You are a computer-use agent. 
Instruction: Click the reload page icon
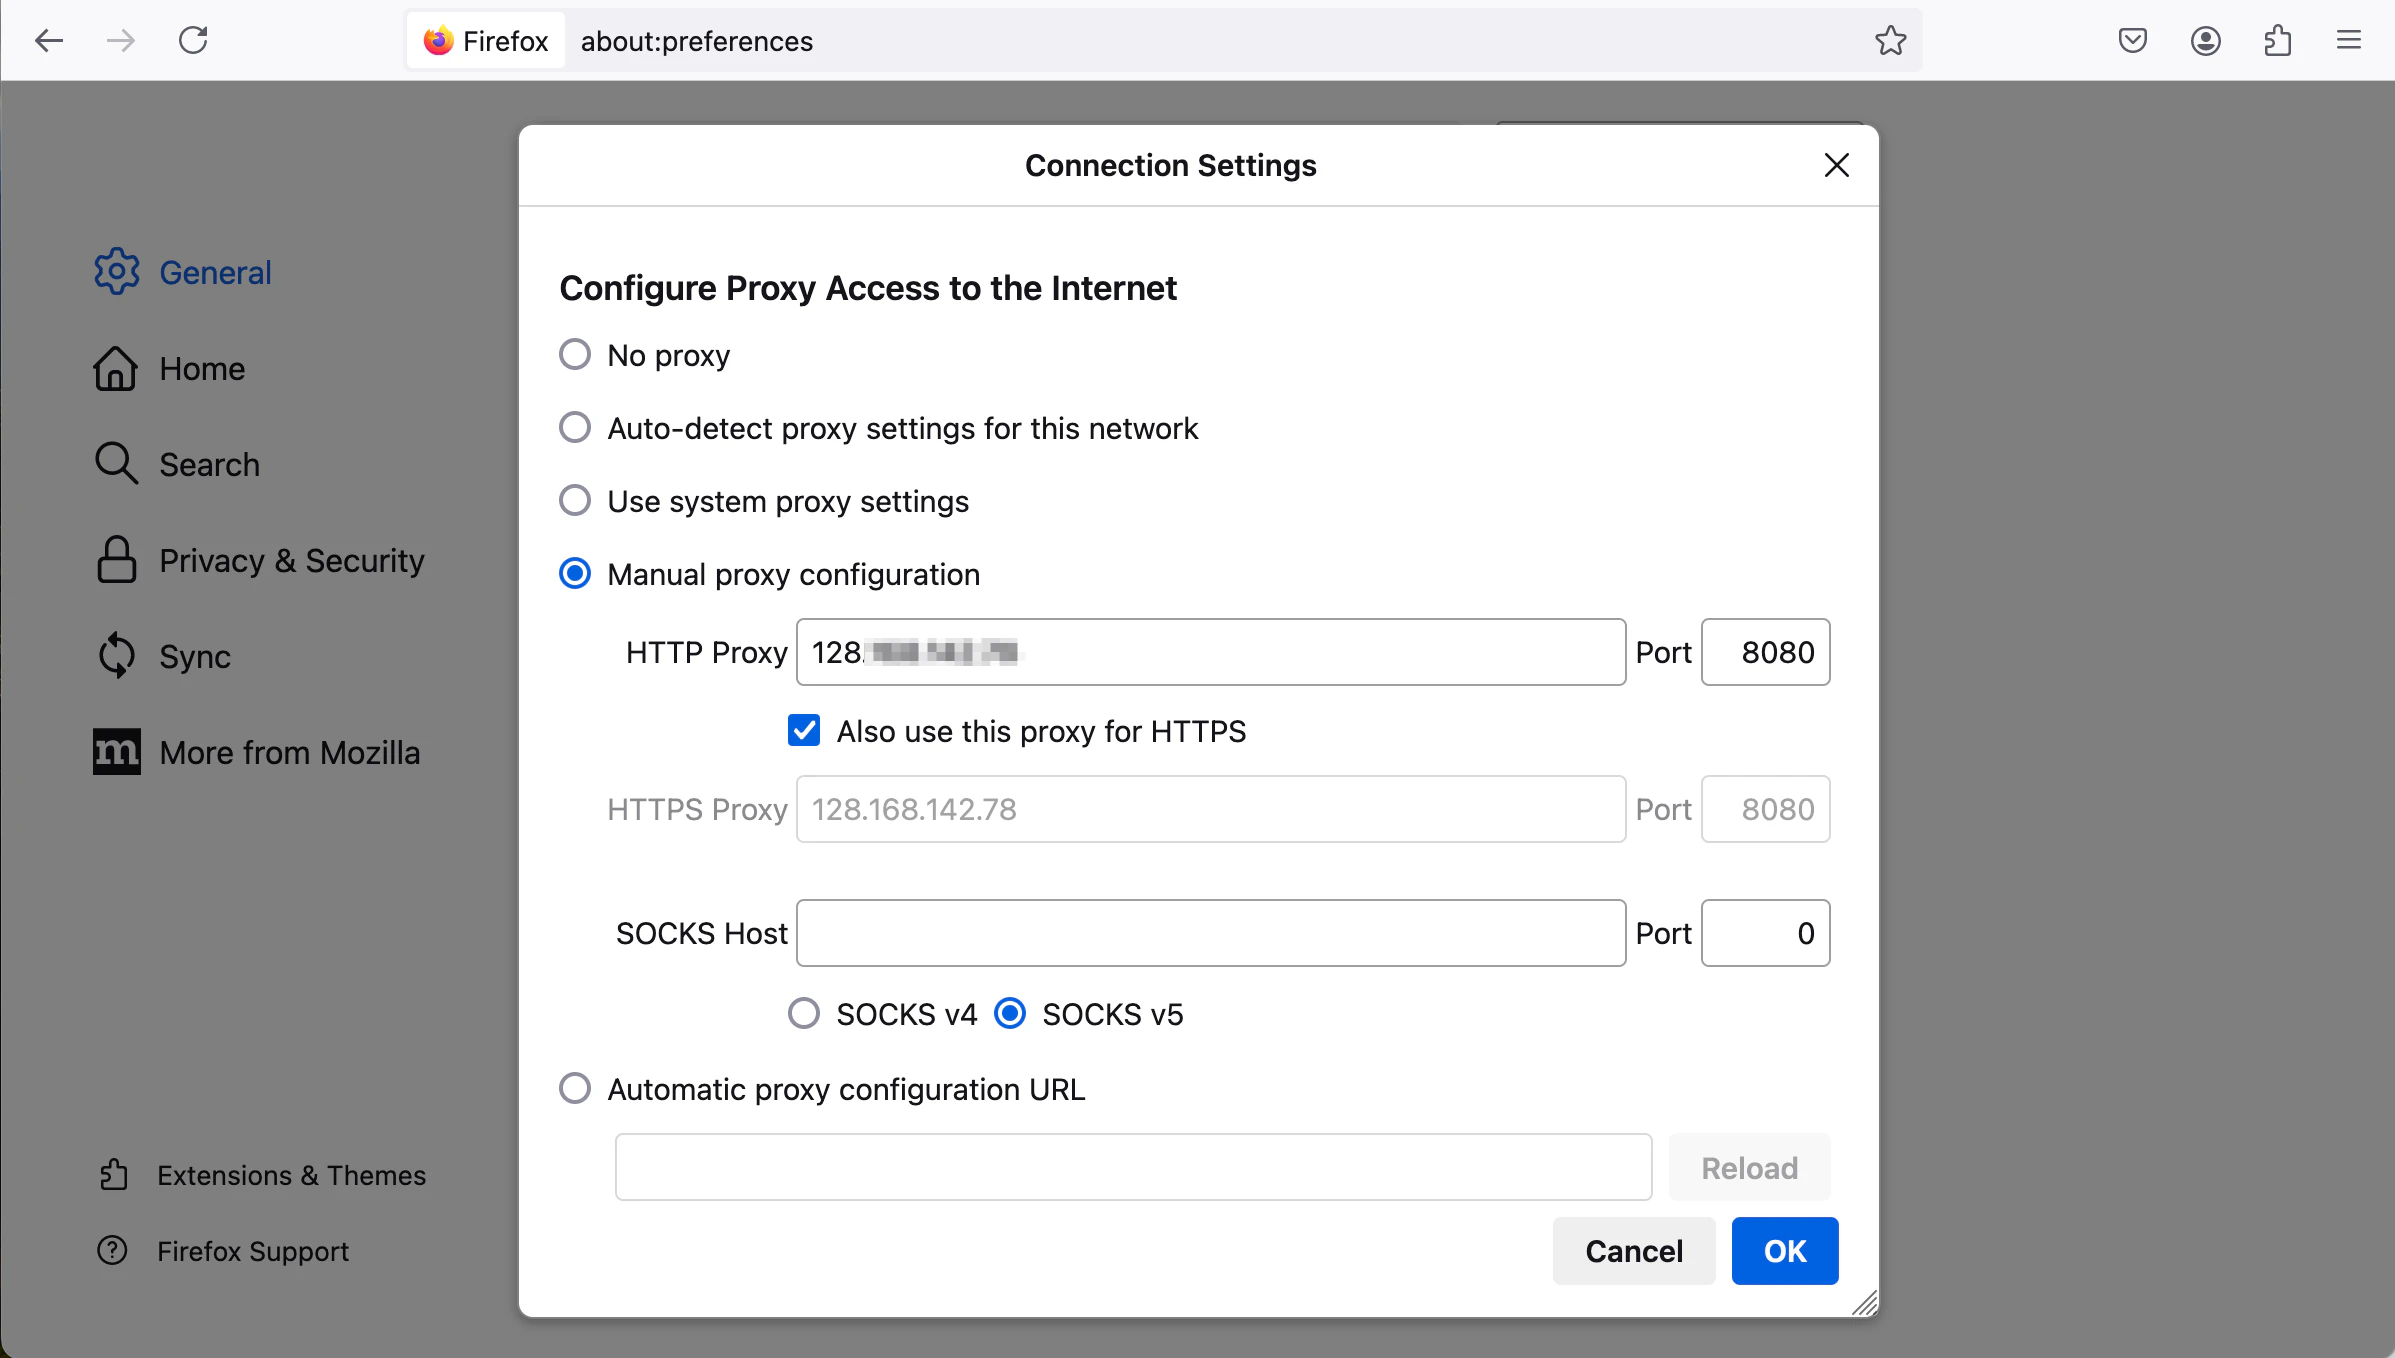click(193, 41)
